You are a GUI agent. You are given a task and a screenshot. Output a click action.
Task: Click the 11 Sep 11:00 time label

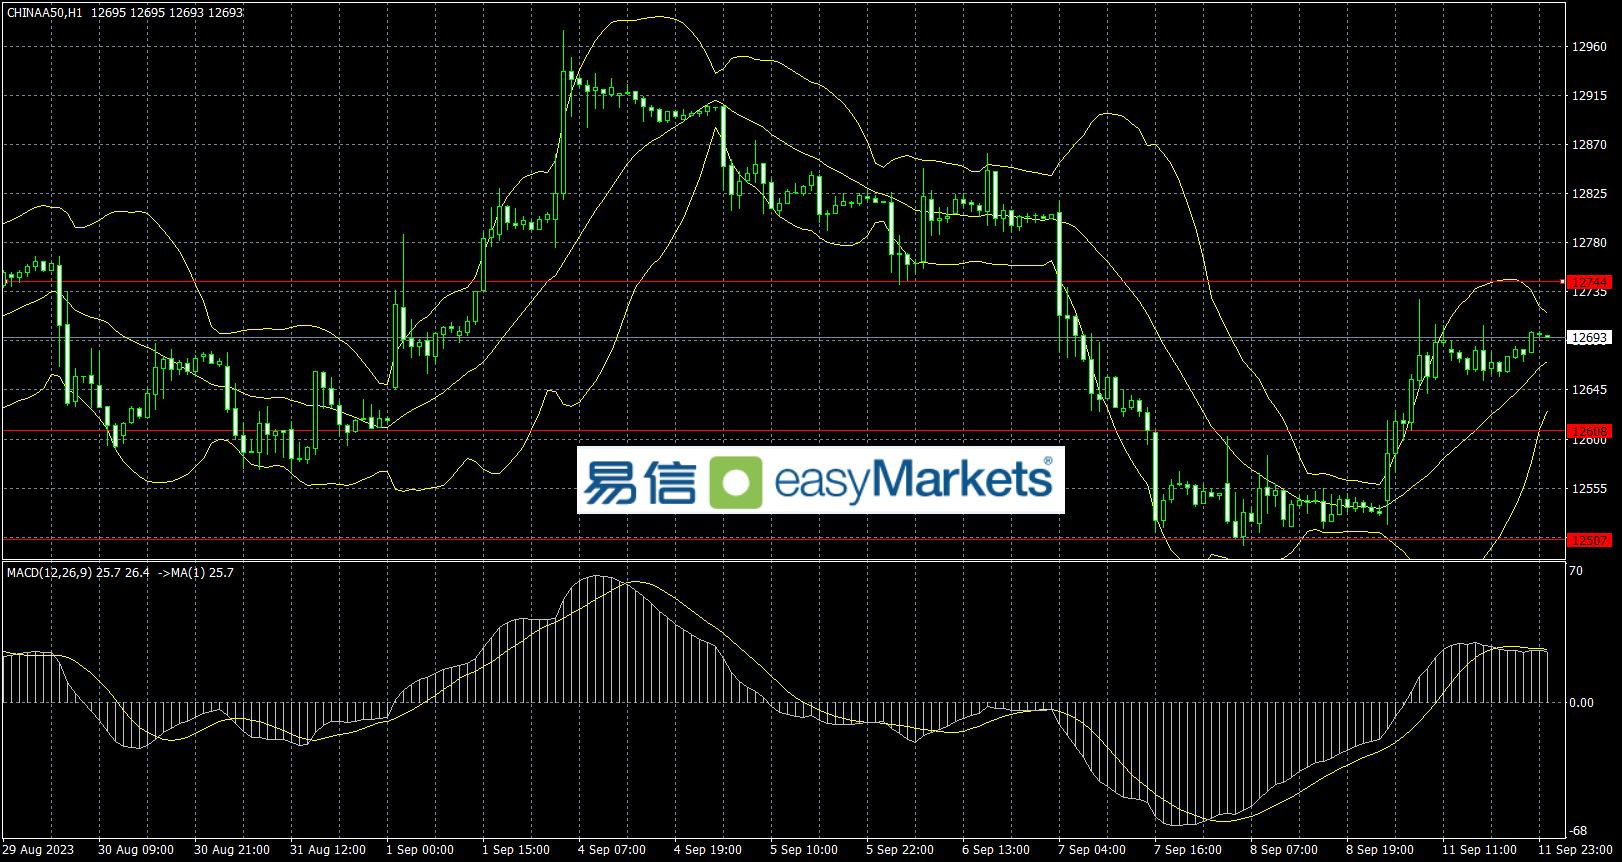1479,850
